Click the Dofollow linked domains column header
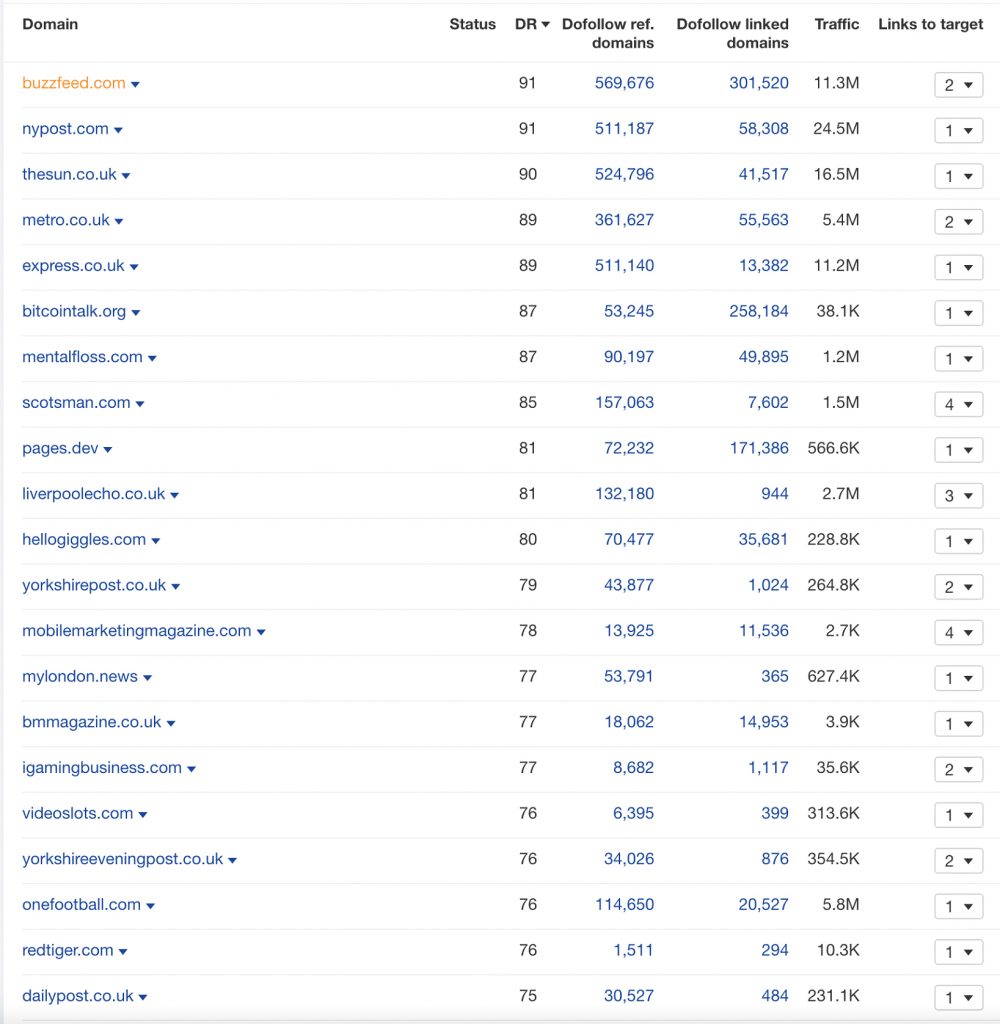This screenshot has height=1024, width=1000. 732,33
